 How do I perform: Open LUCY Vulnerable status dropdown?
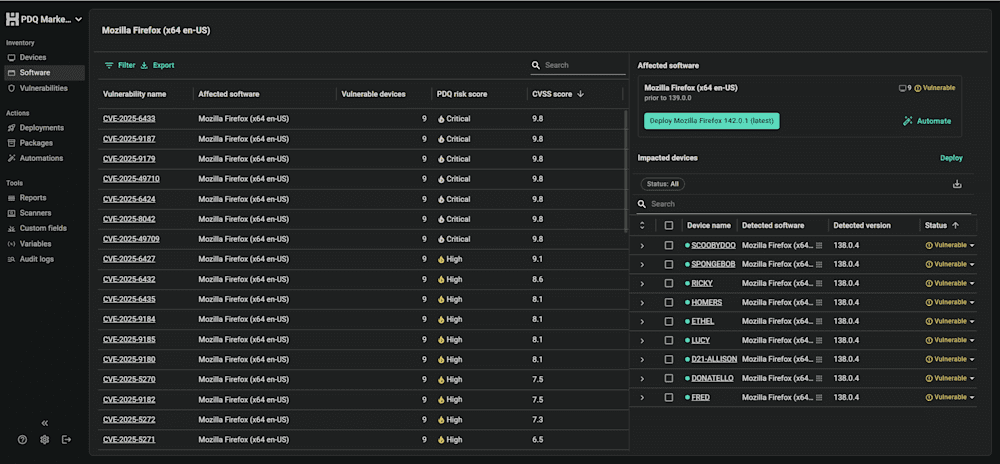coord(950,340)
